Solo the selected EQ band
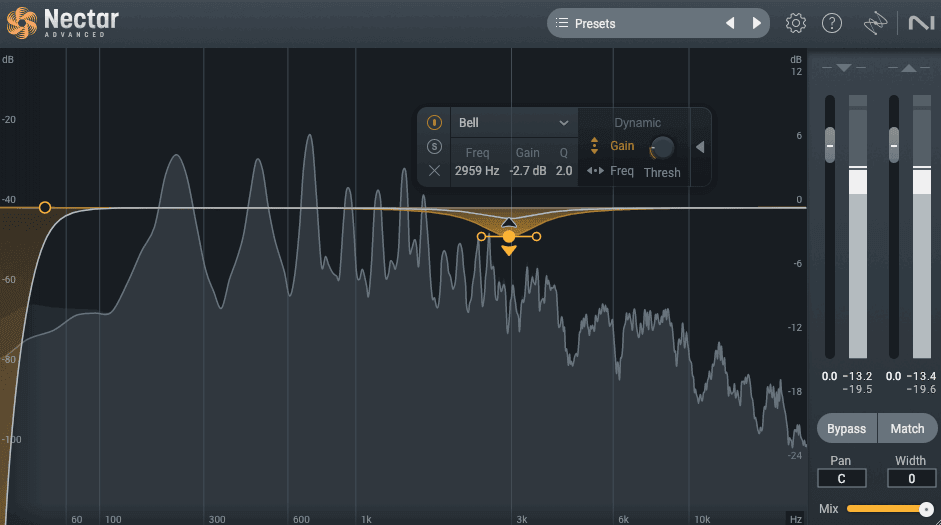Viewport: 941px width, 525px height. click(434, 146)
